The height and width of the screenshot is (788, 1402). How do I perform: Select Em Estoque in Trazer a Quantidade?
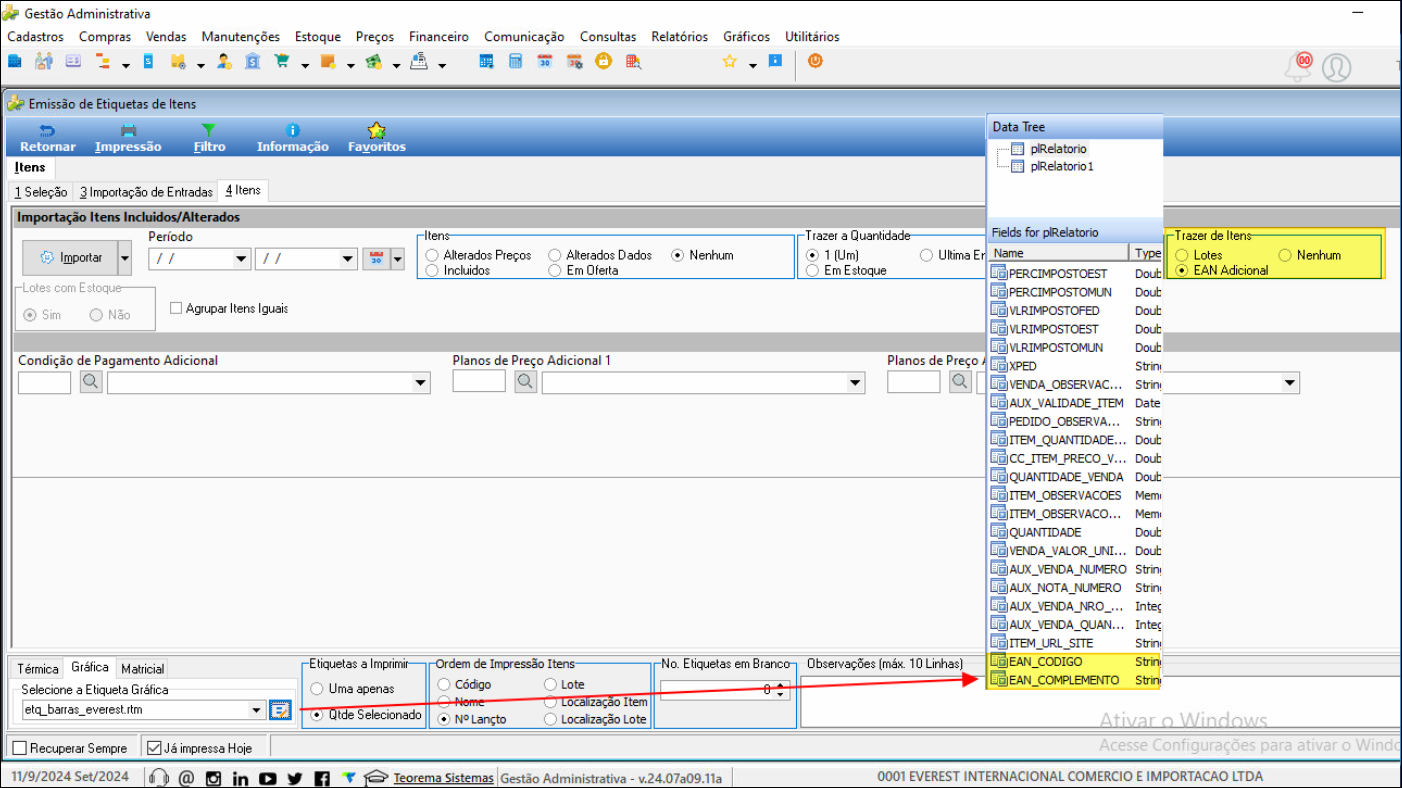(x=813, y=271)
